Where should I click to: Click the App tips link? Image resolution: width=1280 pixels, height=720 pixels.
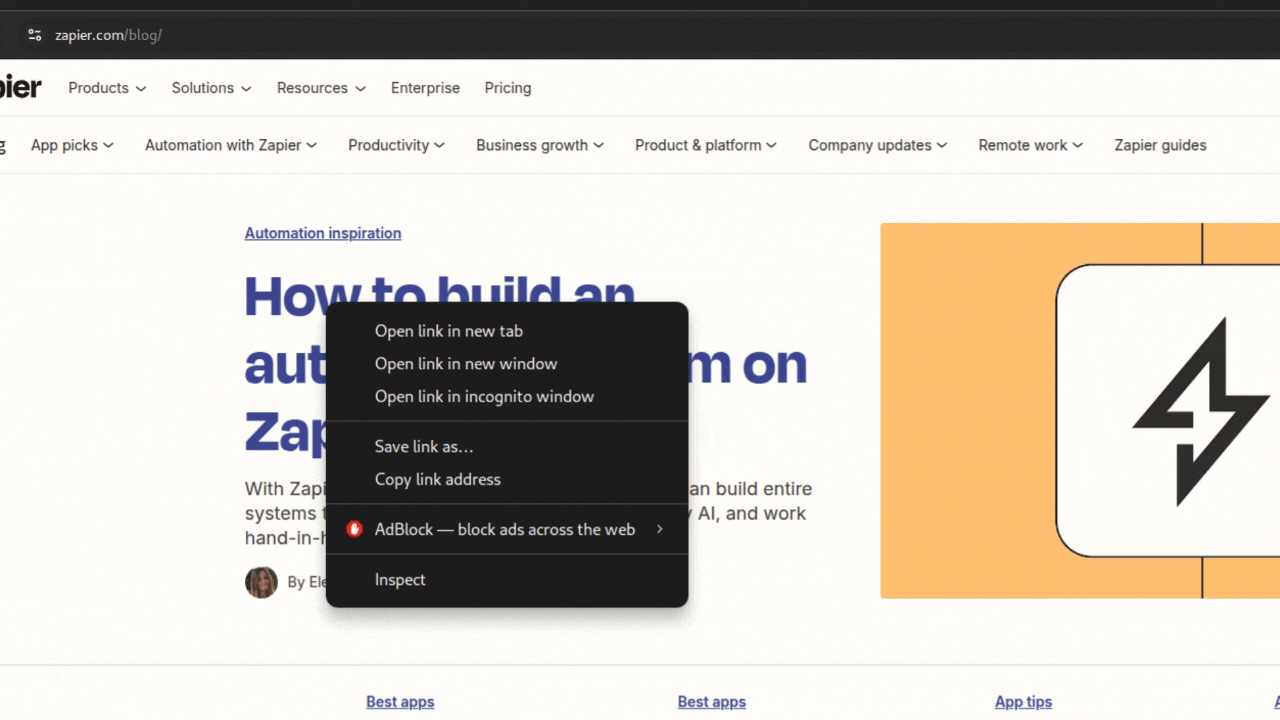tap(1023, 702)
